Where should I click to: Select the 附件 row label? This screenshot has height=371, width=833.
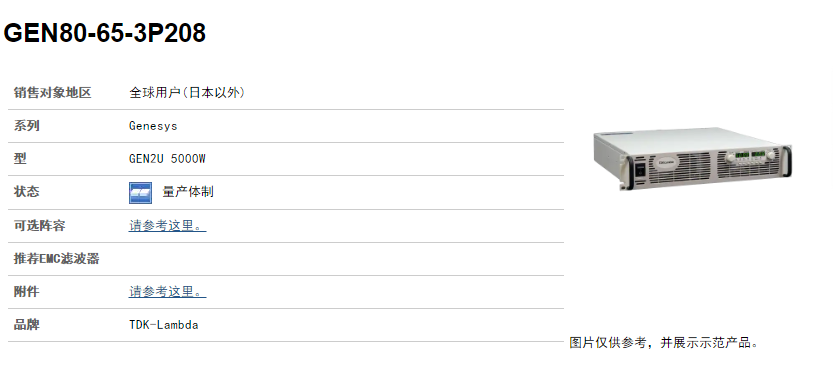(27, 291)
